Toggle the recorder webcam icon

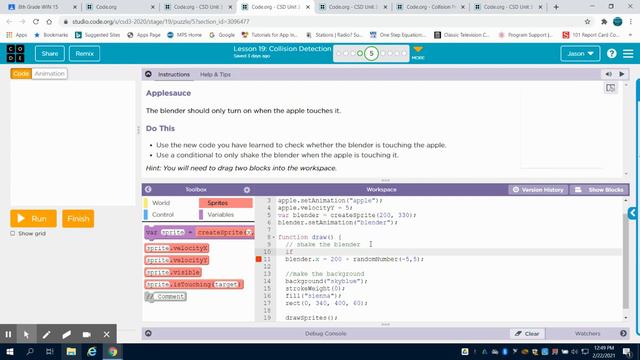[87, 334]
